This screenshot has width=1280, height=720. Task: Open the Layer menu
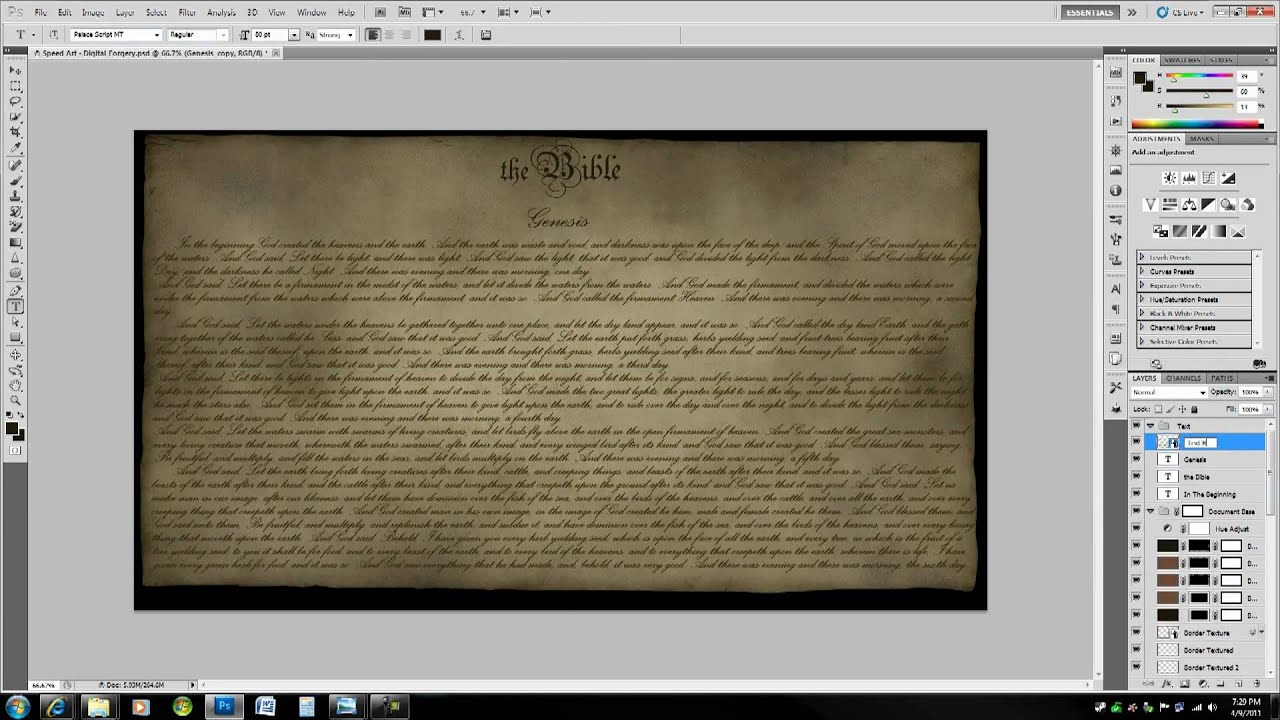click(125, 12)
